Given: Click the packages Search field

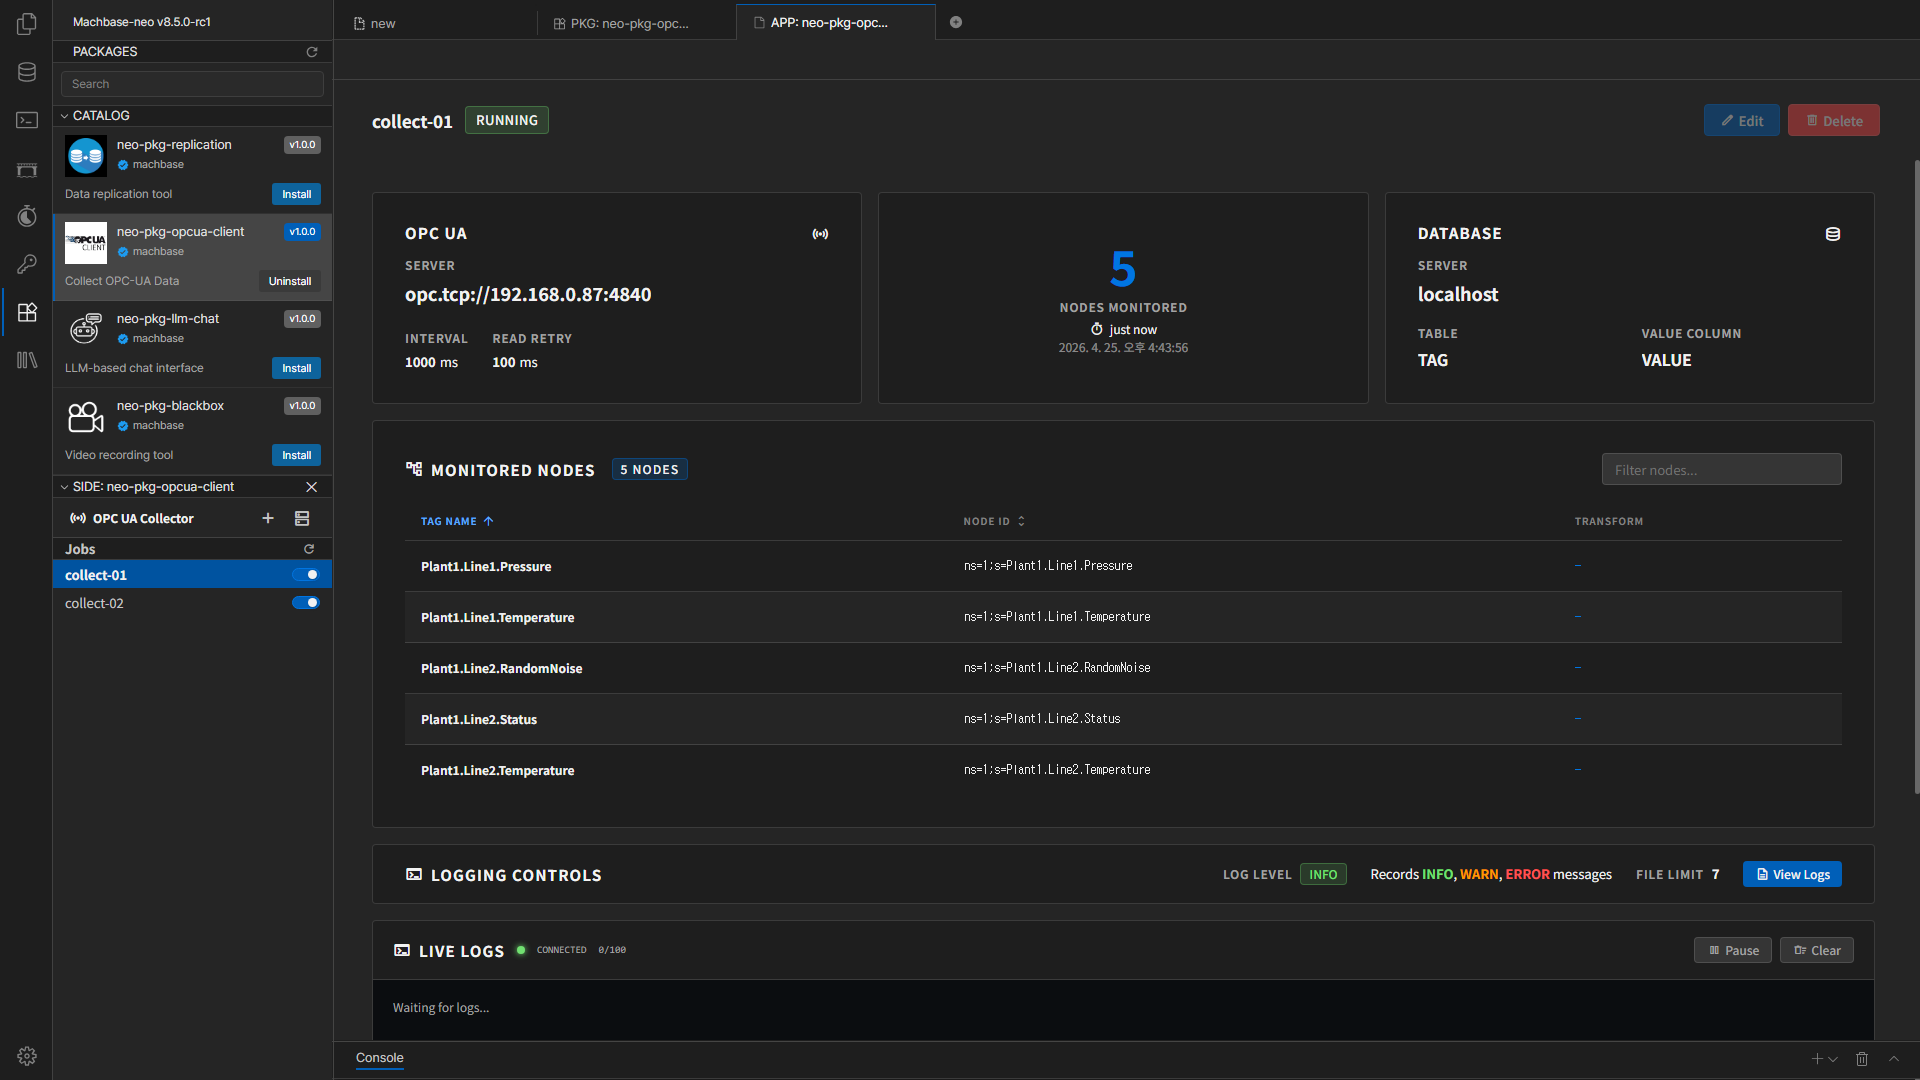Looking at the screenshot, I should pyautogui.click(x=192, y=84).
